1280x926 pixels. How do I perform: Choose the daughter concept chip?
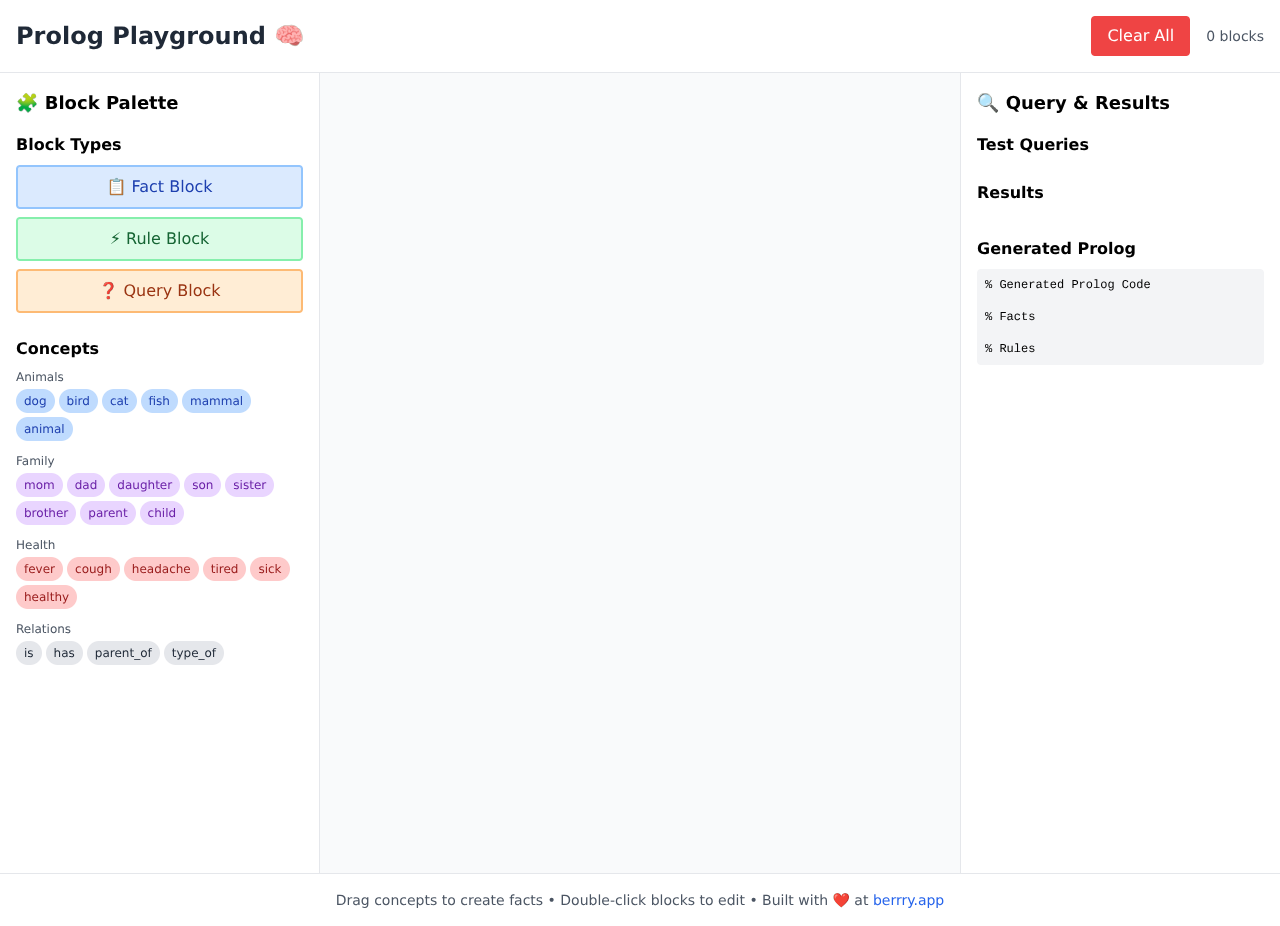(144, 485)
